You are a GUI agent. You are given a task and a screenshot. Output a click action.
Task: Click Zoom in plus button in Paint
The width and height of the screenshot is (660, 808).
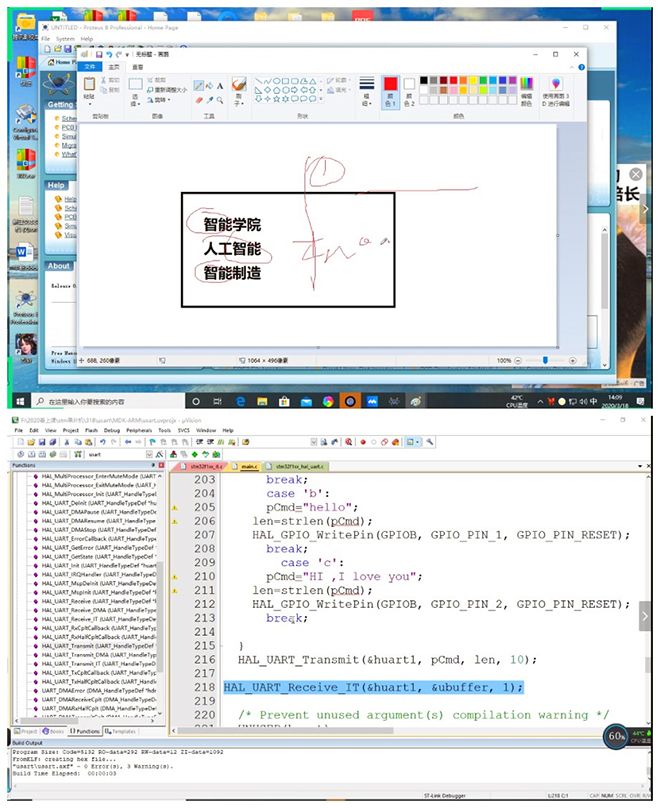(x=572, y=361)
